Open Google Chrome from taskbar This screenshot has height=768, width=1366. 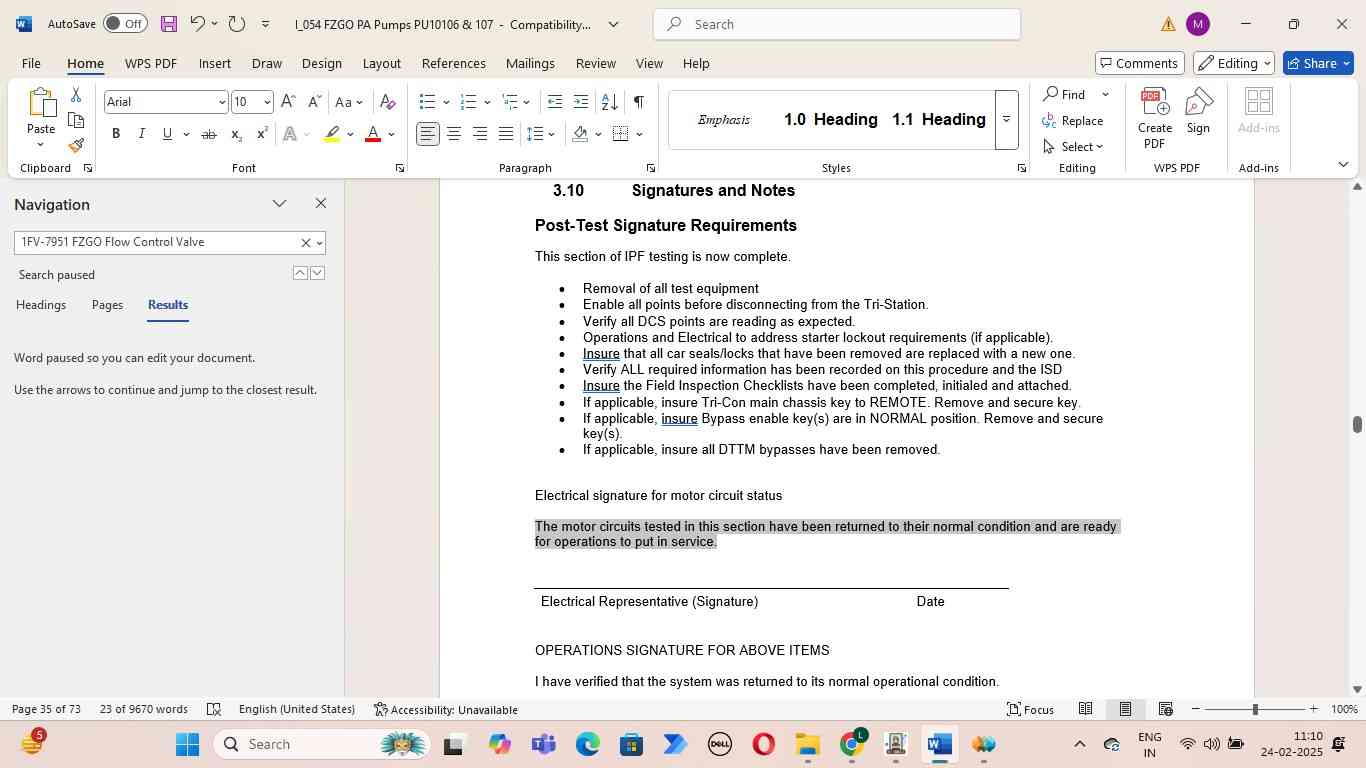852,745
